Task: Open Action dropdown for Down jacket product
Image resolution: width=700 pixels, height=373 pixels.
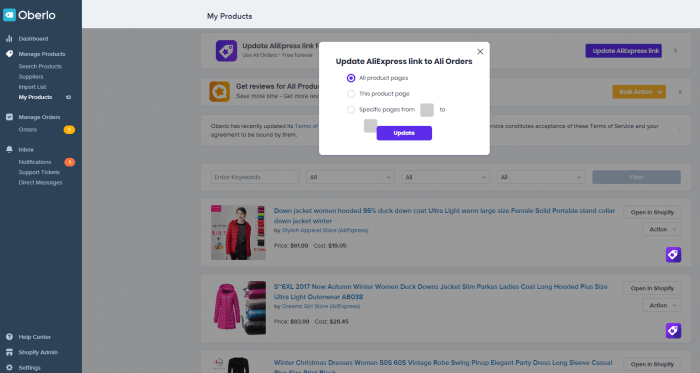Action: [x=662, y=229]
